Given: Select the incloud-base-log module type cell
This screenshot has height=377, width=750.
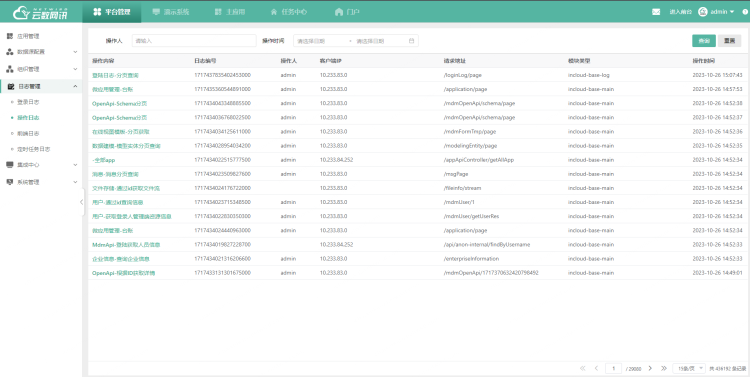Looking at the screenshot, I should click(x=589, y=76).
